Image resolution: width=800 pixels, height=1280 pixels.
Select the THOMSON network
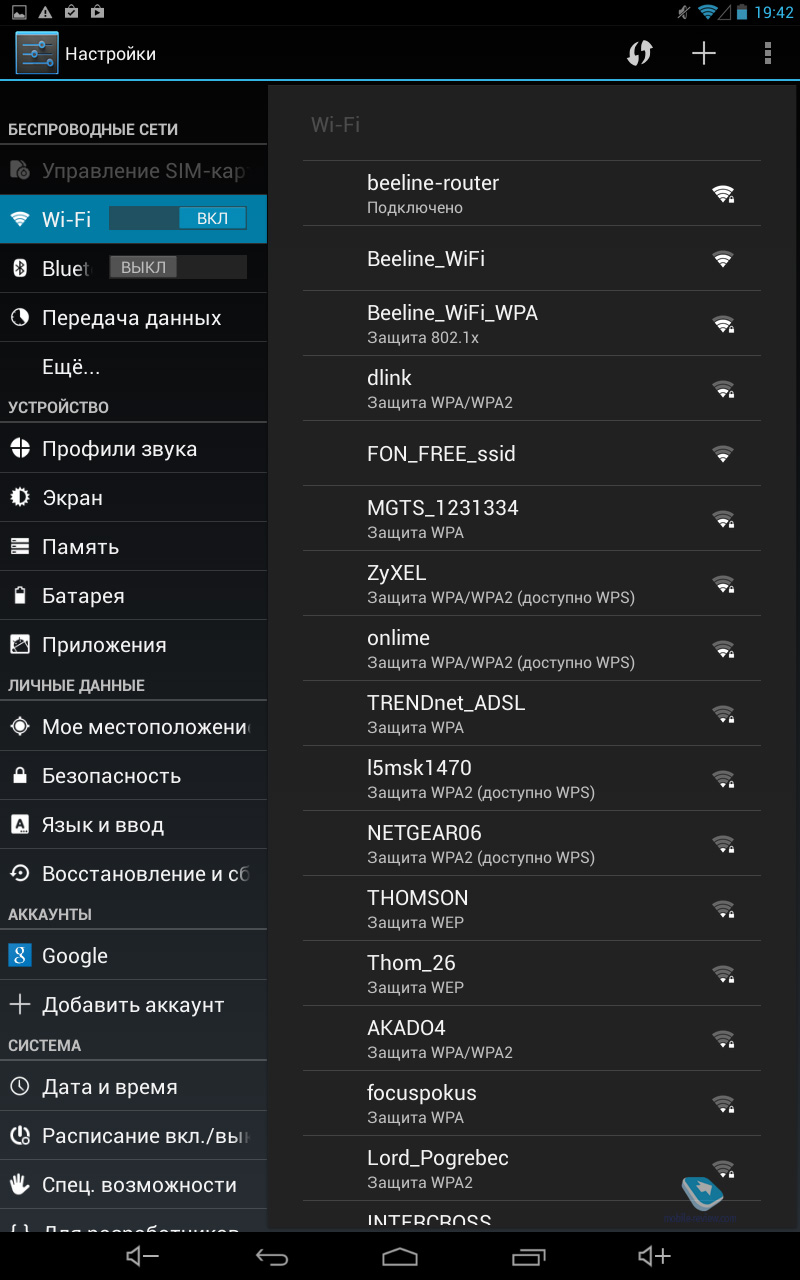[x=532, y=908]
